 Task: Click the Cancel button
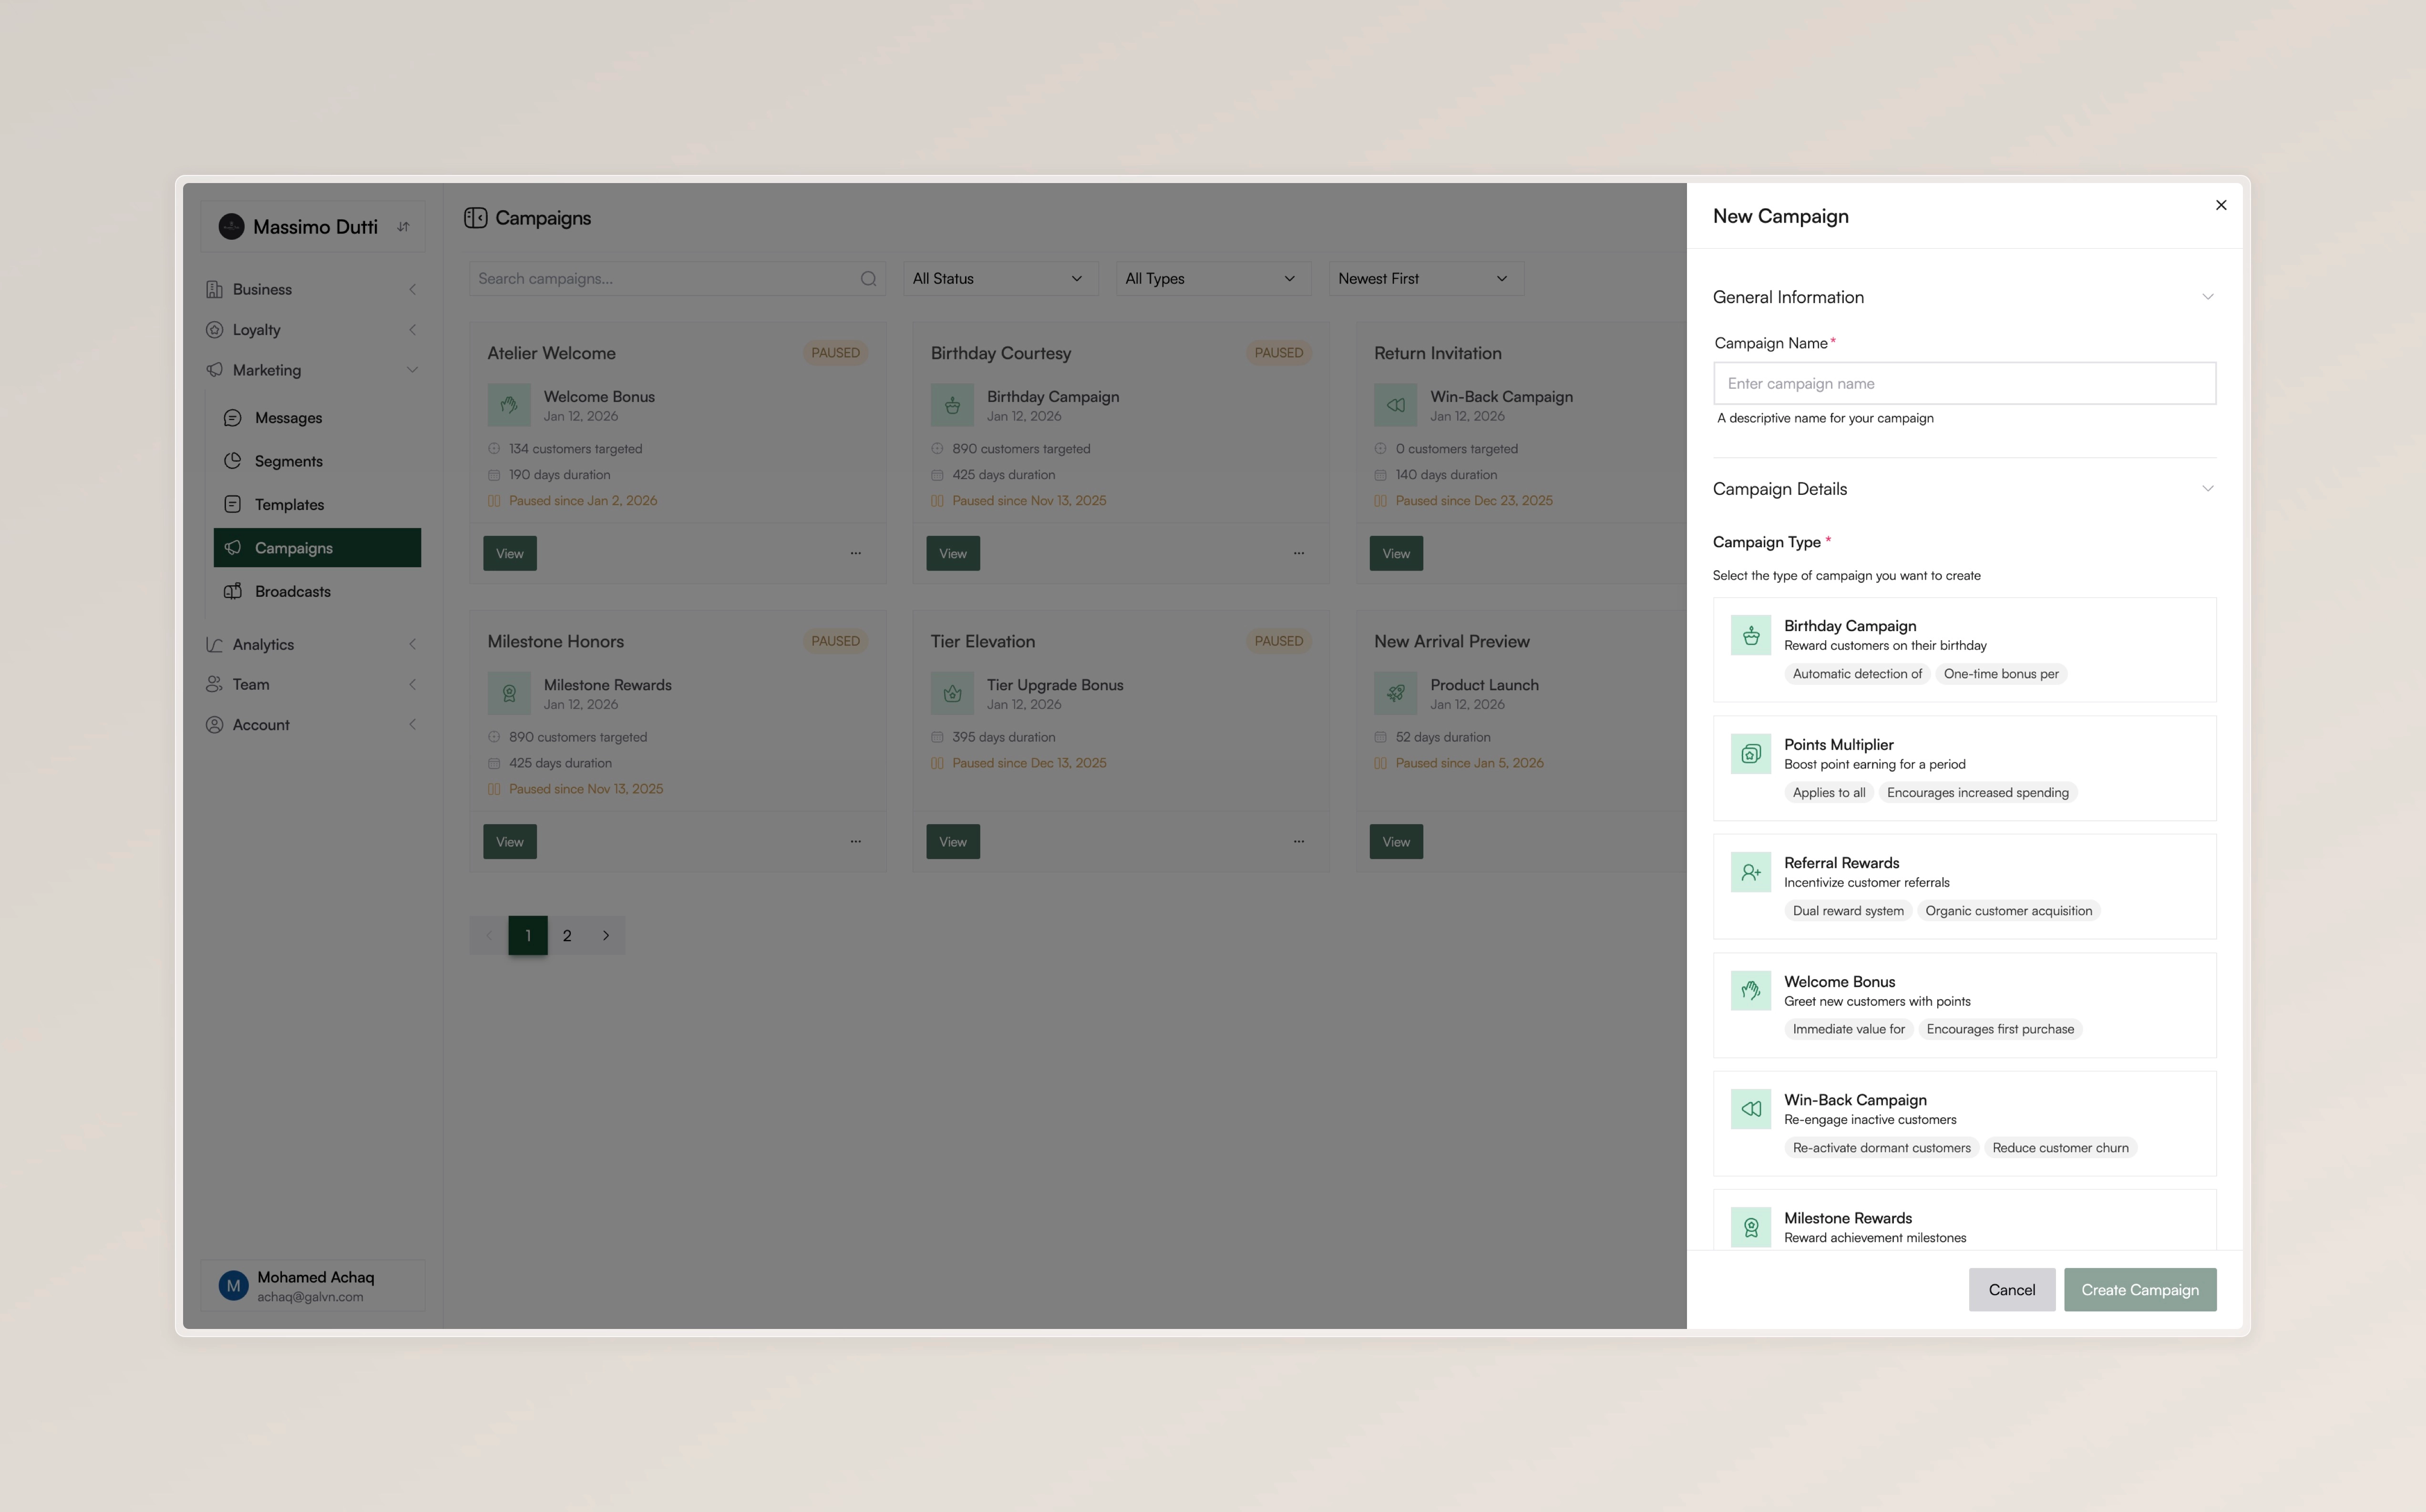(2011, 1290)
